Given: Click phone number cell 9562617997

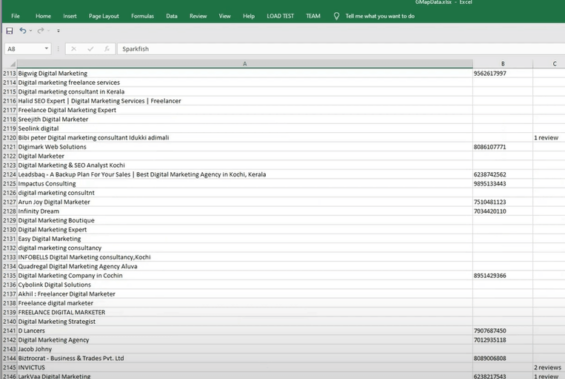Looking at the screenshot, I should click(503, 73).
